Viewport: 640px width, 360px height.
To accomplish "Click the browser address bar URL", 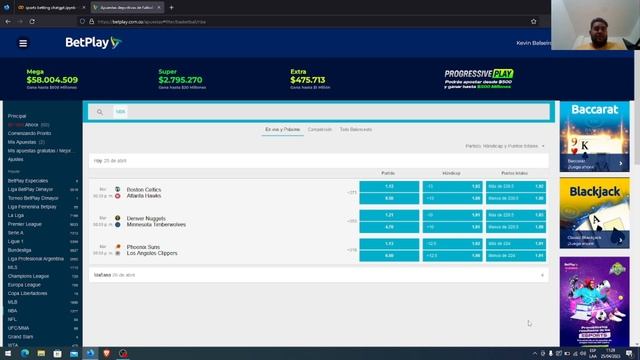I will pyautogui.click(x=153, y=22).
